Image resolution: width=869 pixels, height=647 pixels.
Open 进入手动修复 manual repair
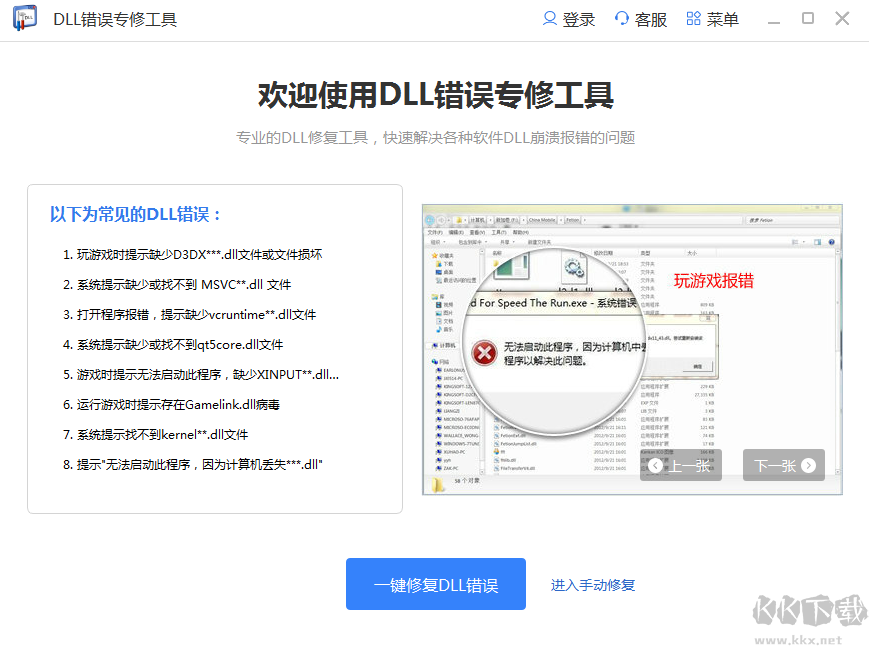593,584
